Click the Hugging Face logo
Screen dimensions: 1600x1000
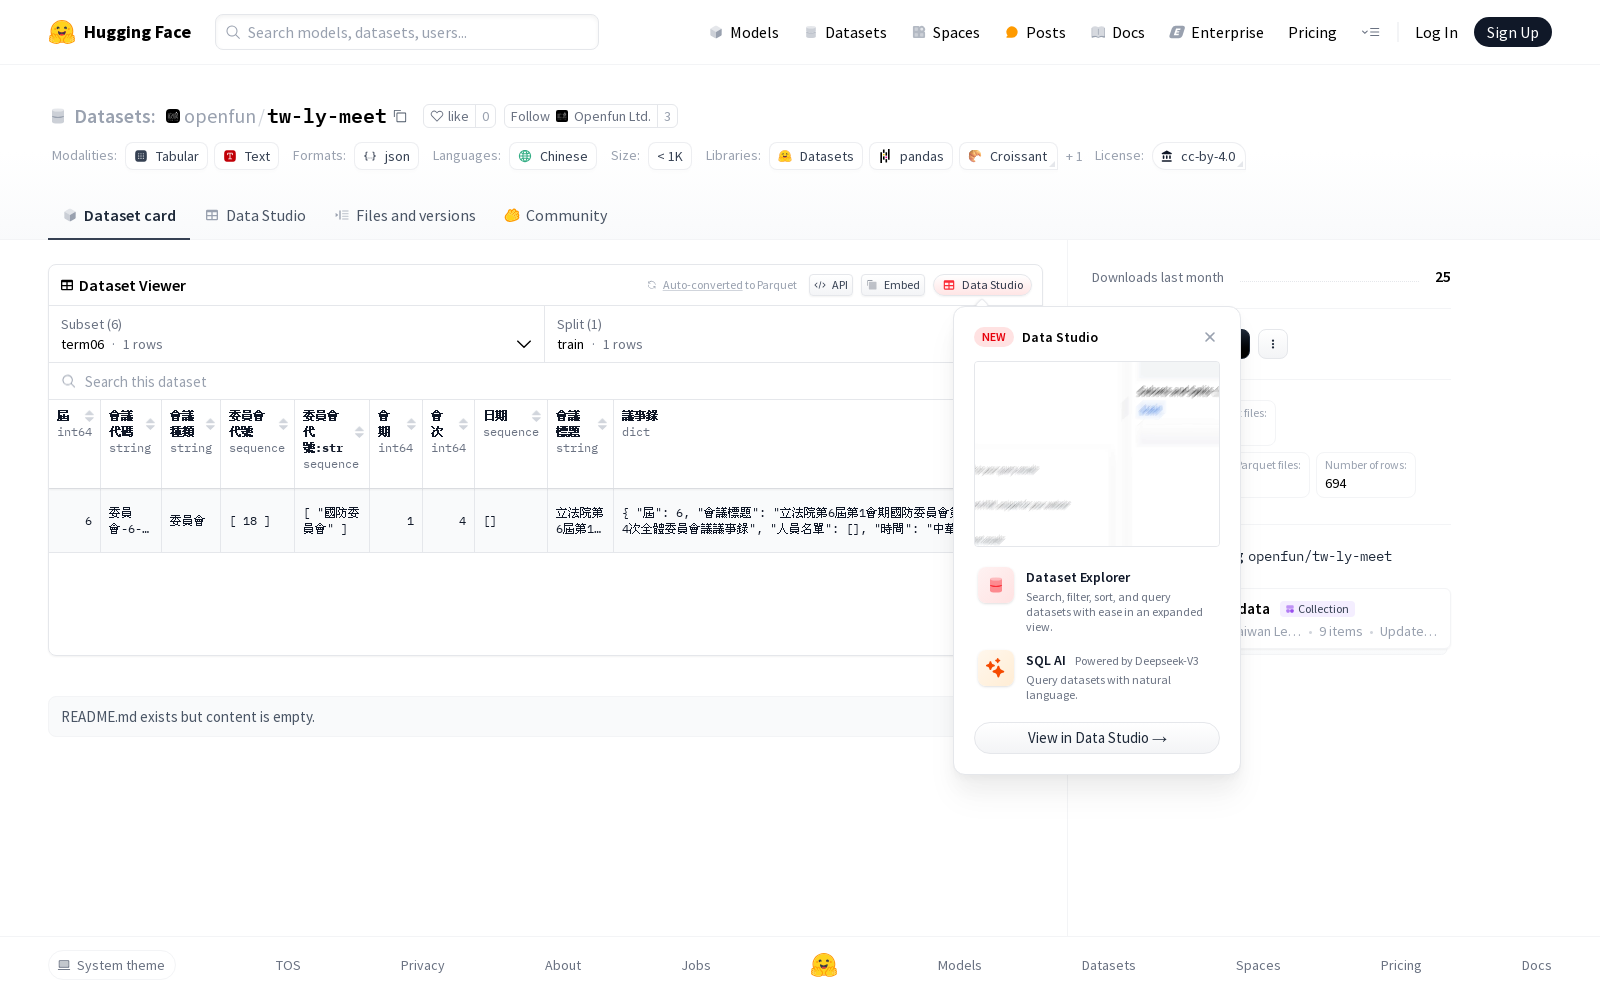120,32
